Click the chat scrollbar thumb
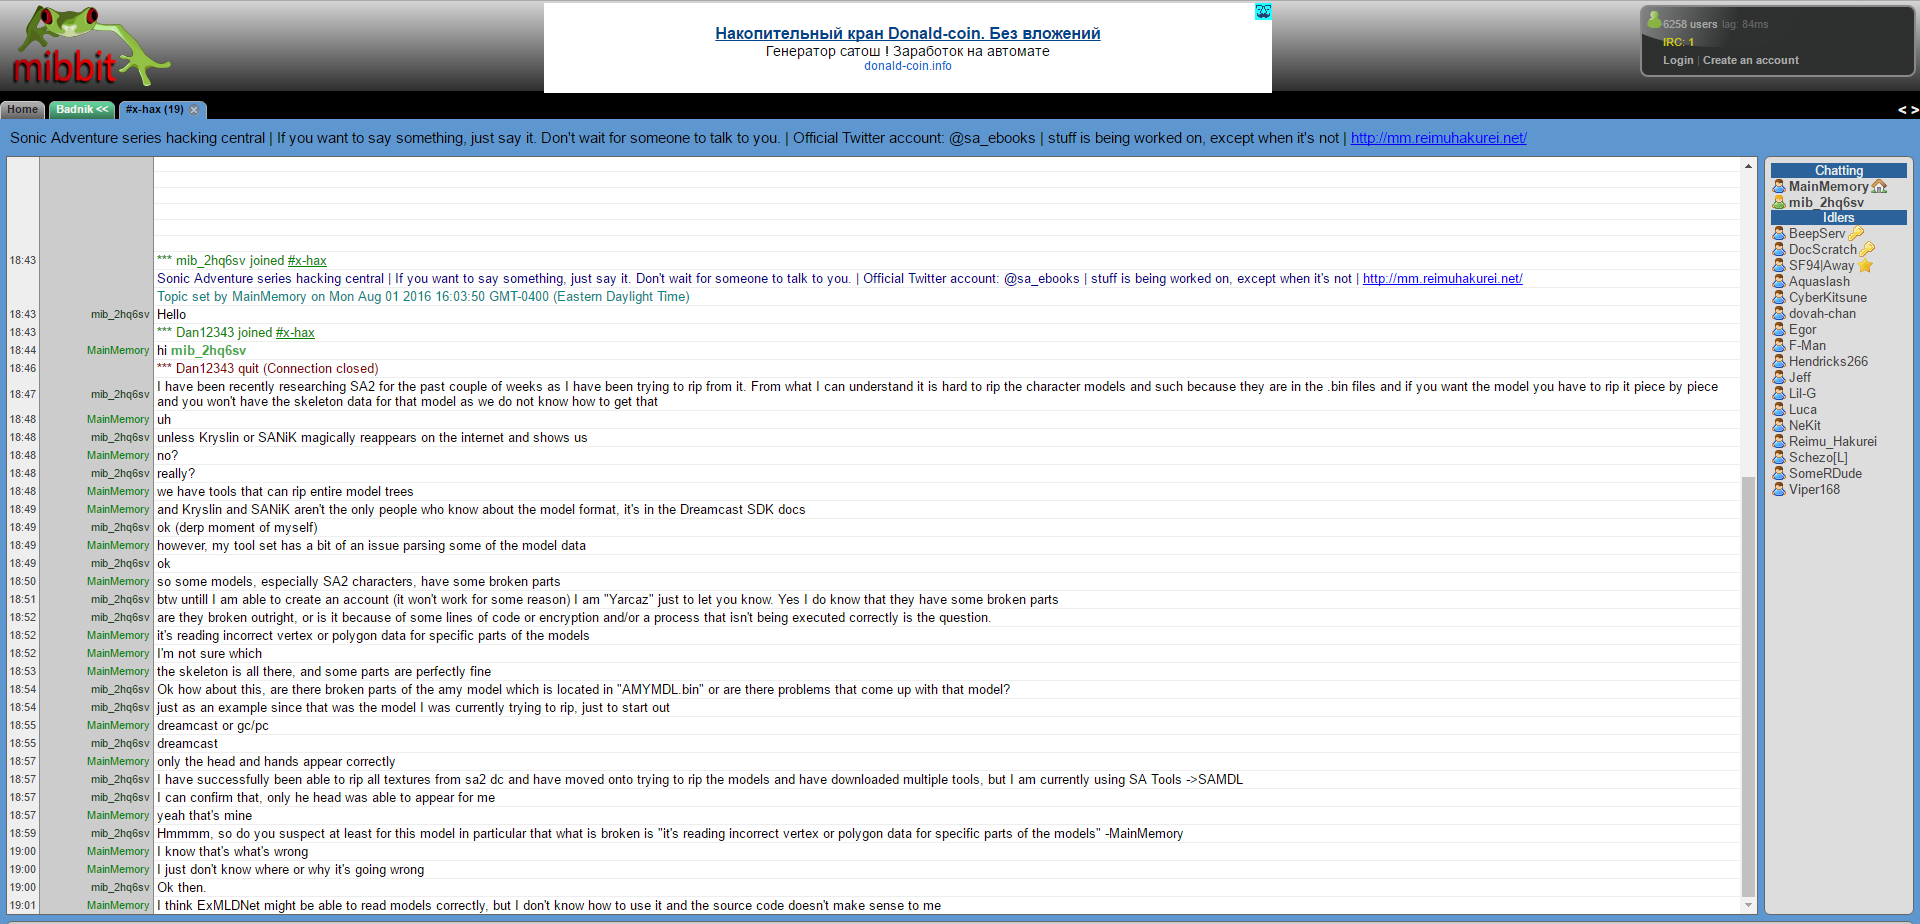Image resolution: width=1920 pixels, height=924 pixels. click(x=1748, y=686)
